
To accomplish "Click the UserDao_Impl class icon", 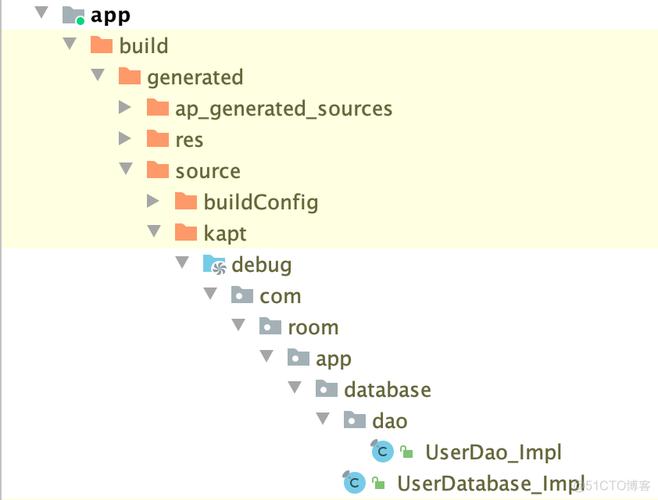I will (382, 451).
